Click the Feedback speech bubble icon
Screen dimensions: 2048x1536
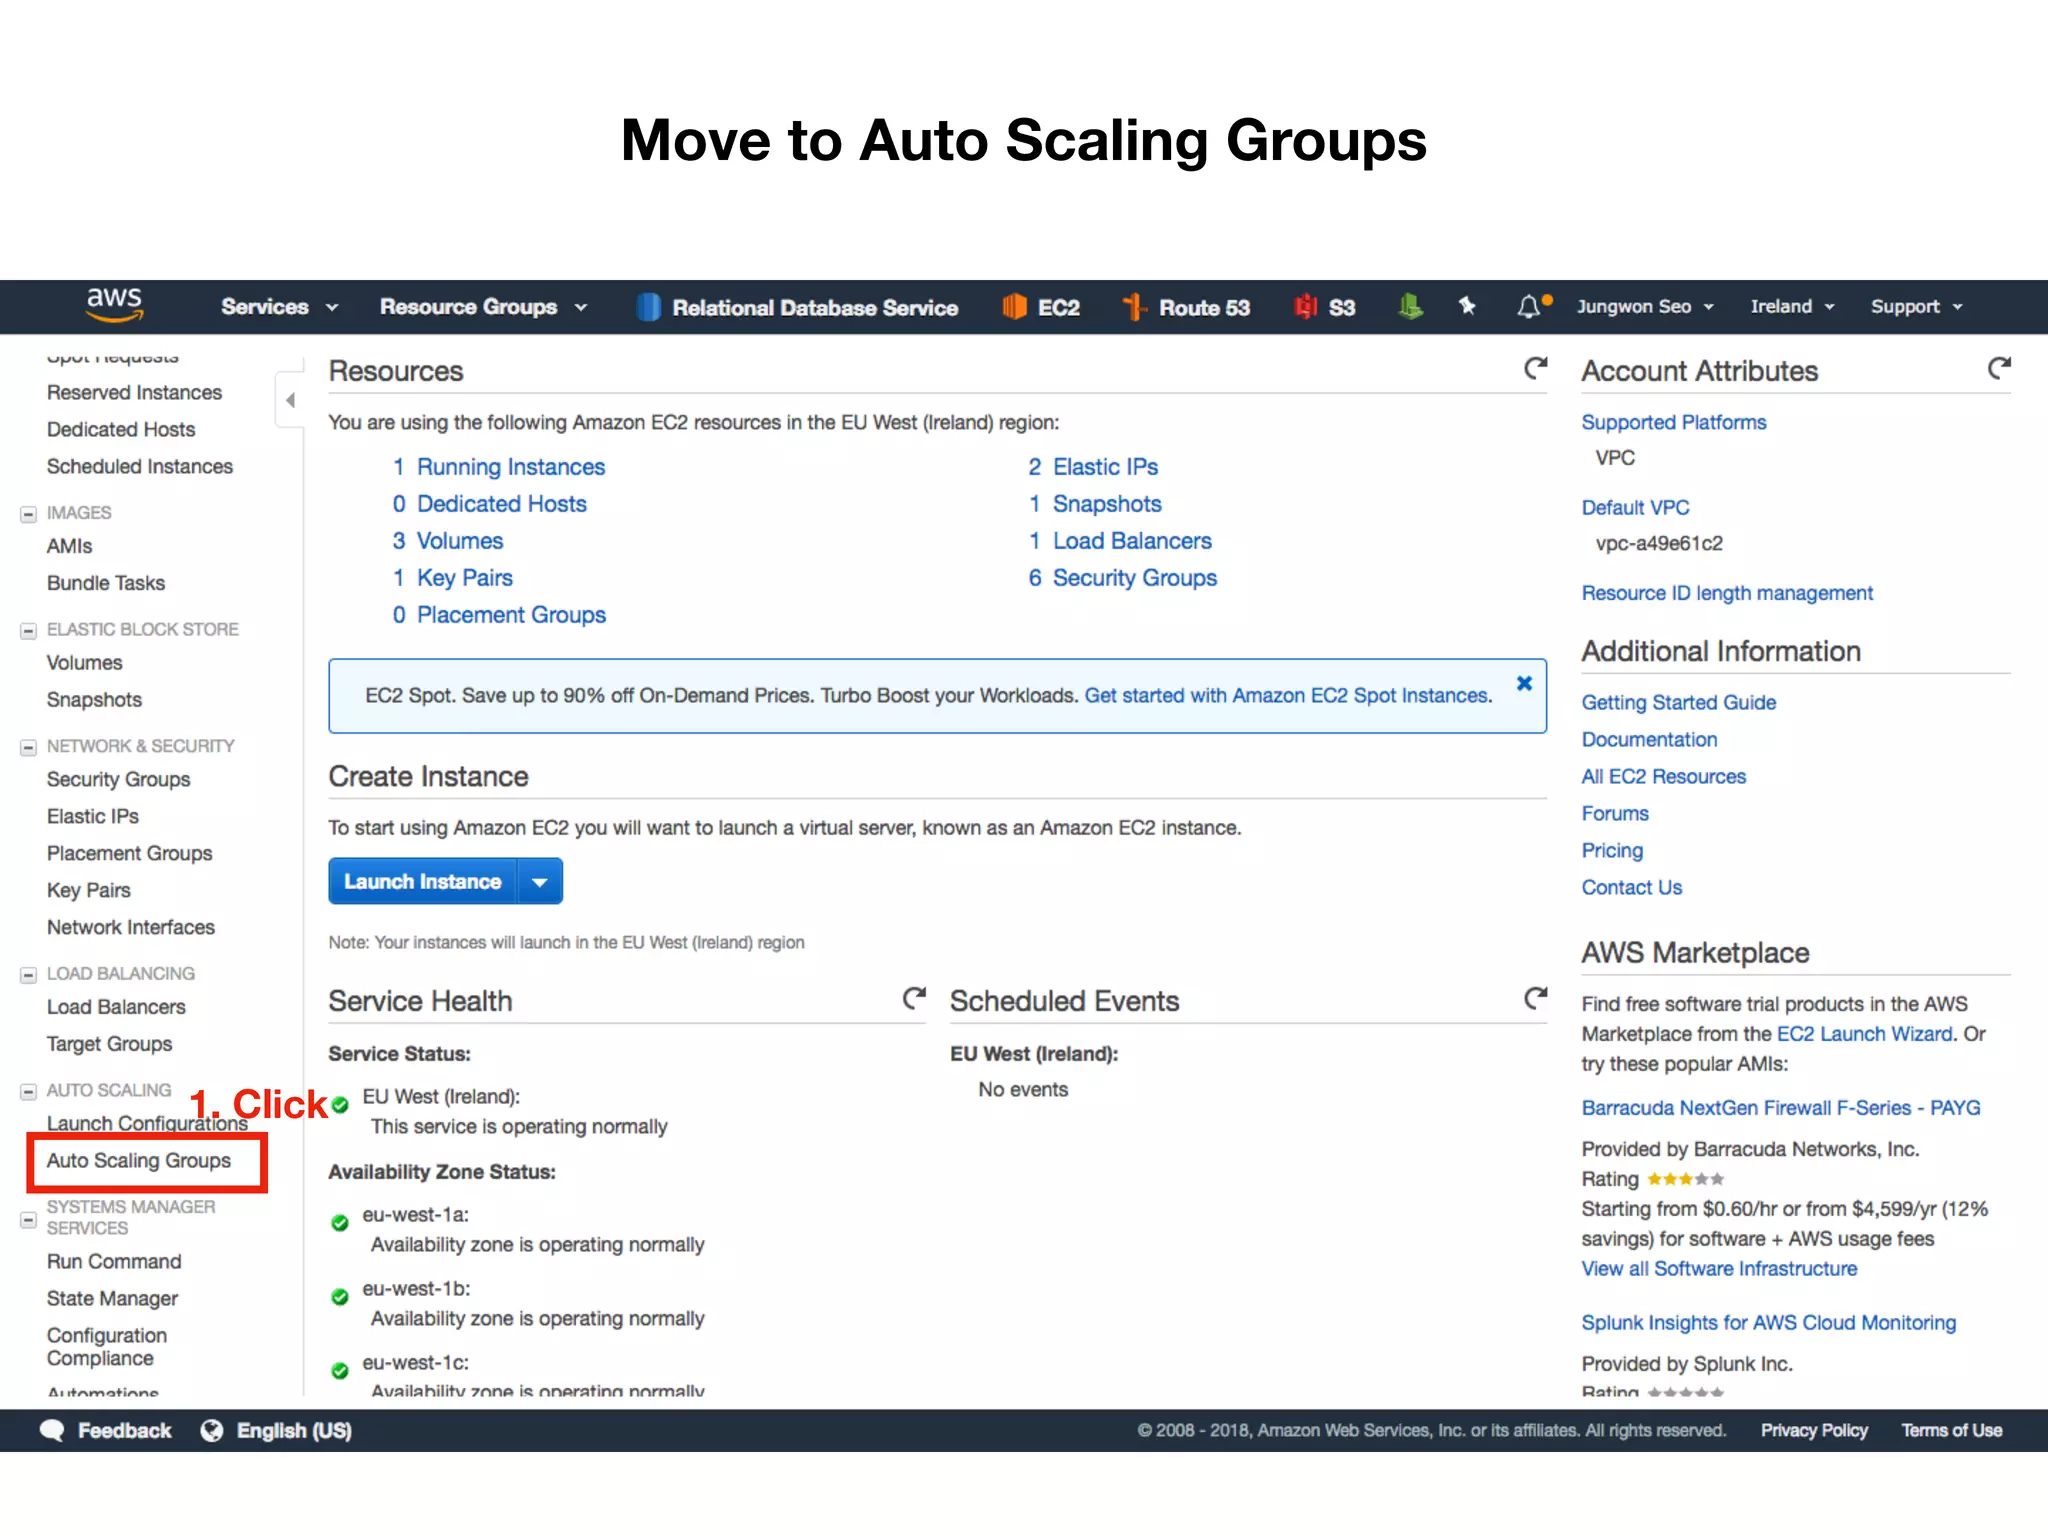pyautogui.click(x=52, y=1430)
